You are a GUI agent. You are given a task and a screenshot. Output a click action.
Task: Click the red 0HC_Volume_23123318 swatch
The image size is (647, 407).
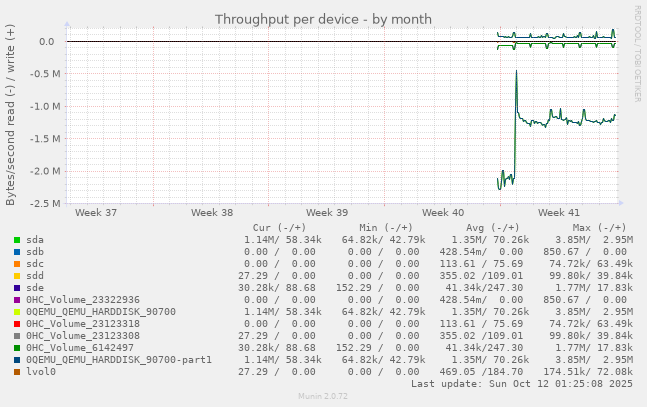[17, 324]
